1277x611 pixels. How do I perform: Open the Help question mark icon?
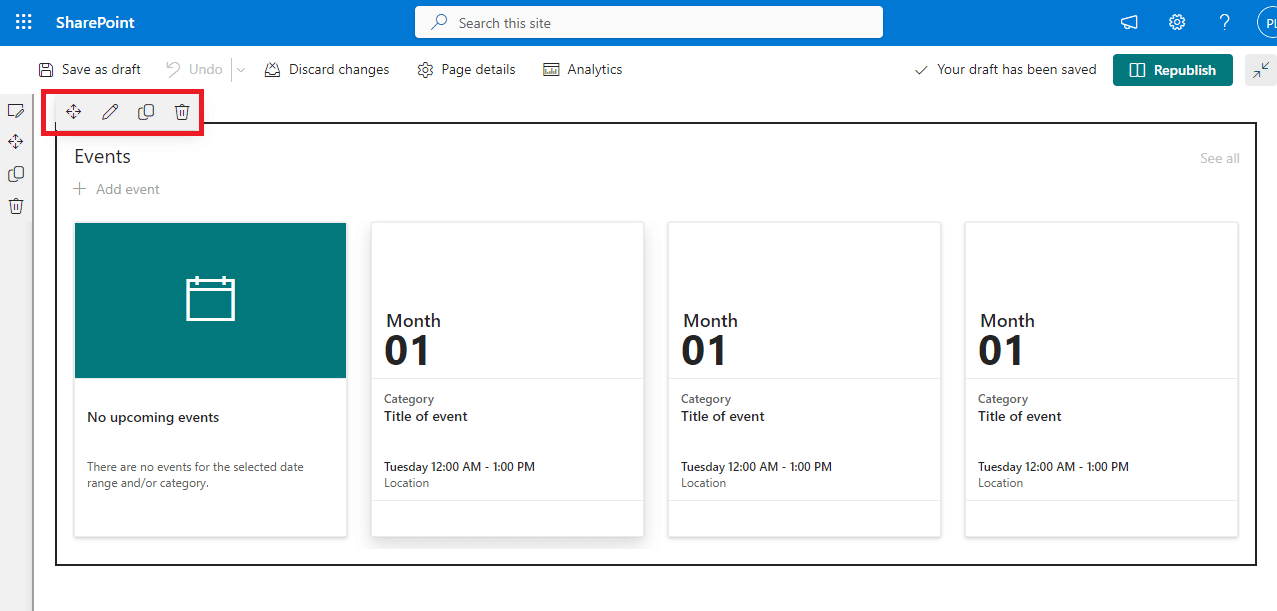1225,22
